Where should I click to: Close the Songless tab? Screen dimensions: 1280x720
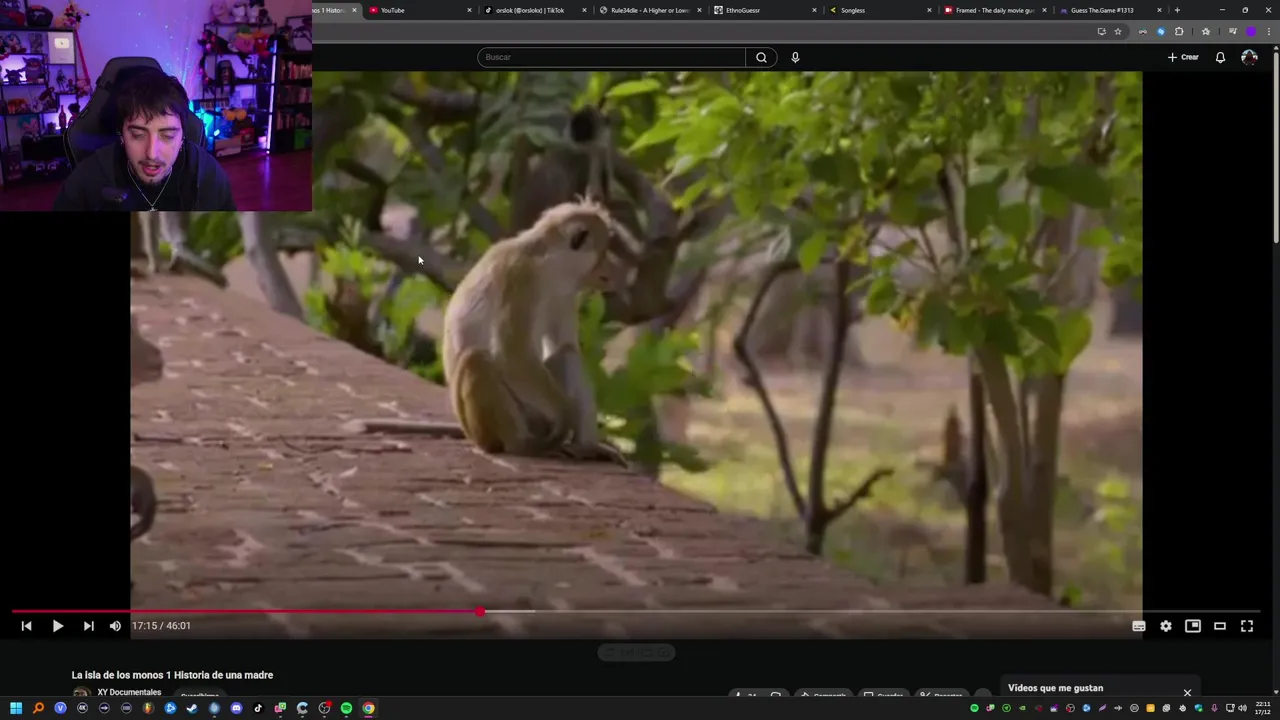coord(929,10)
